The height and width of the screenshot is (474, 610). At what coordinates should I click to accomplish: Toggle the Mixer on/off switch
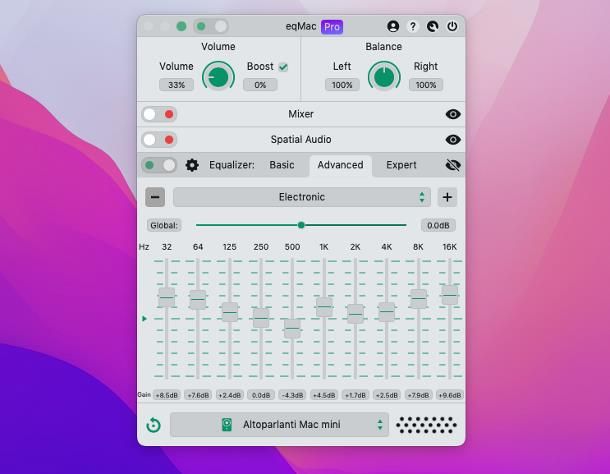[x=159, y=114]
